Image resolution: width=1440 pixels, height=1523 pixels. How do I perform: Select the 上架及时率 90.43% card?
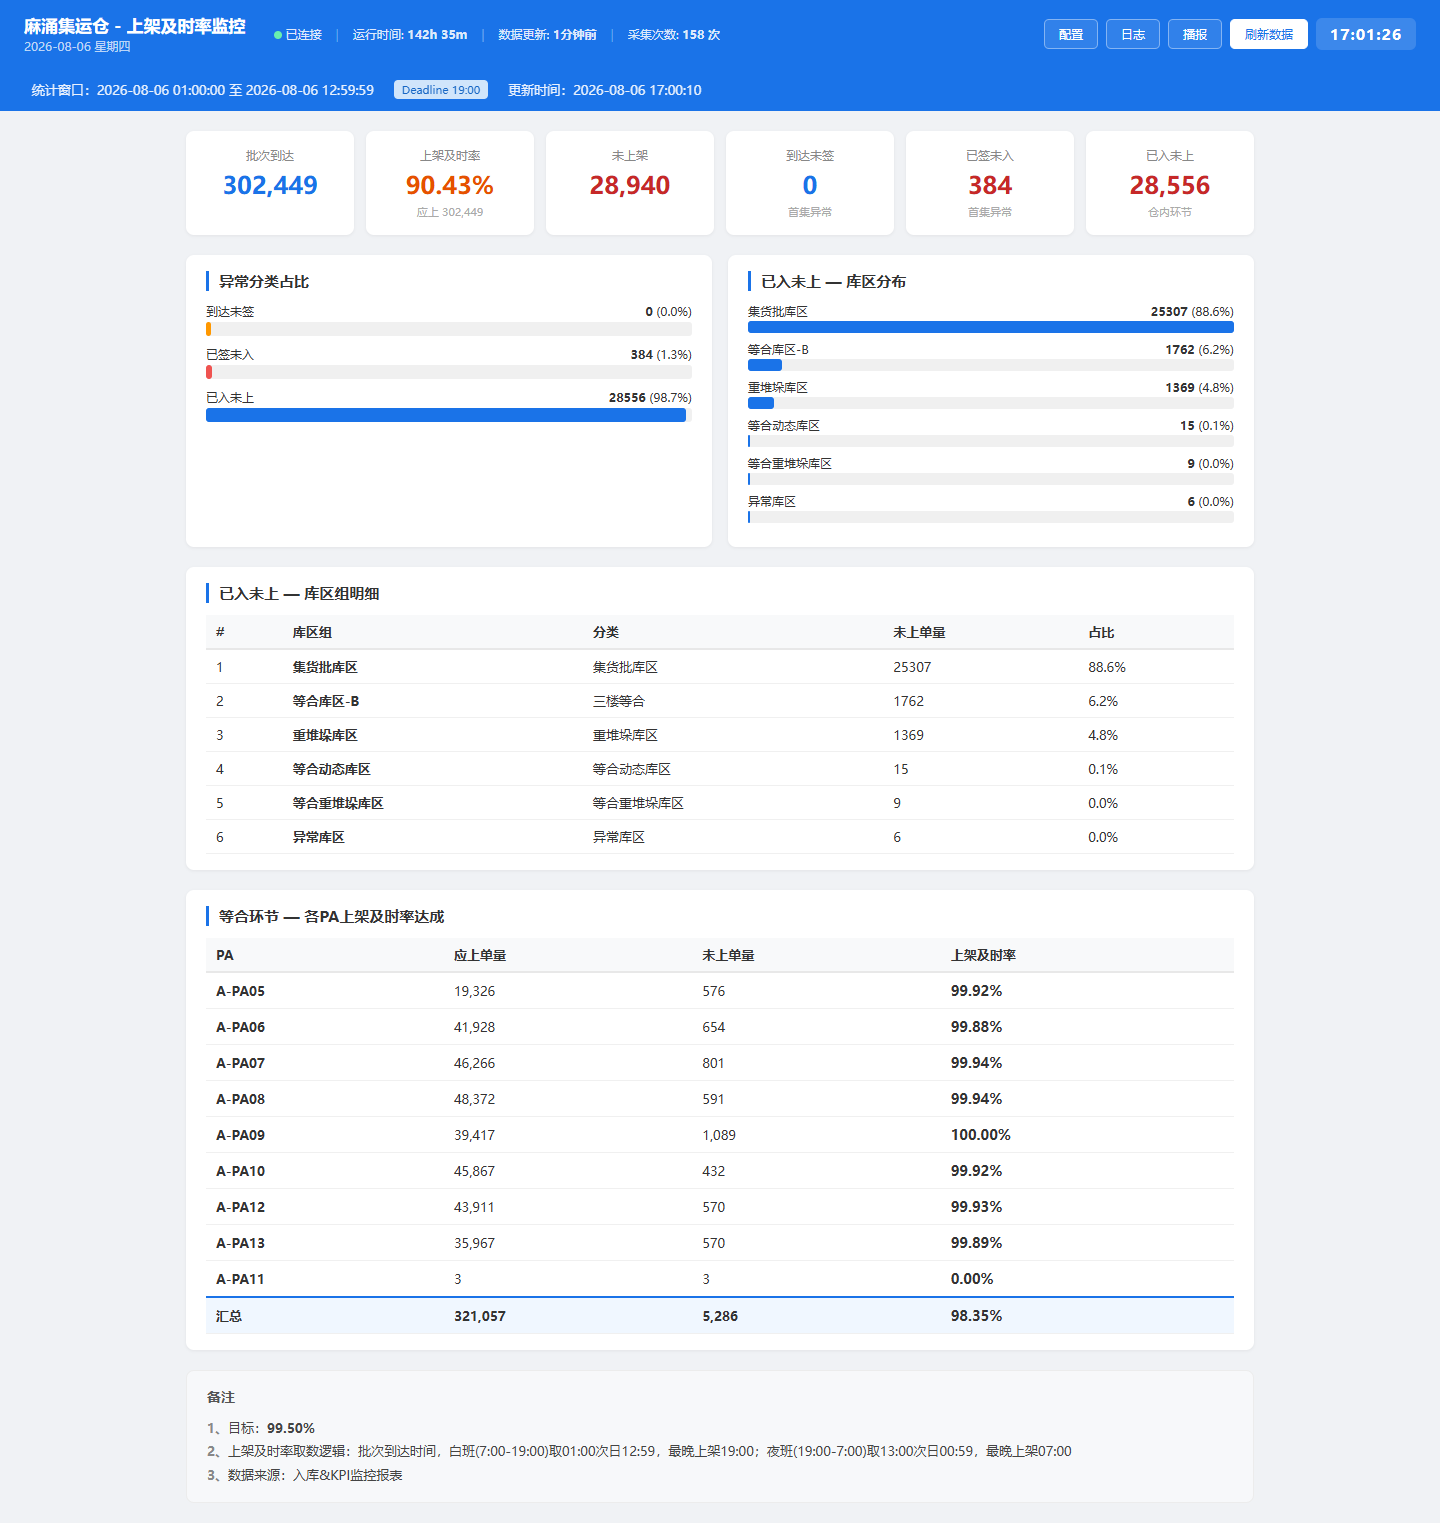point(450,183)
